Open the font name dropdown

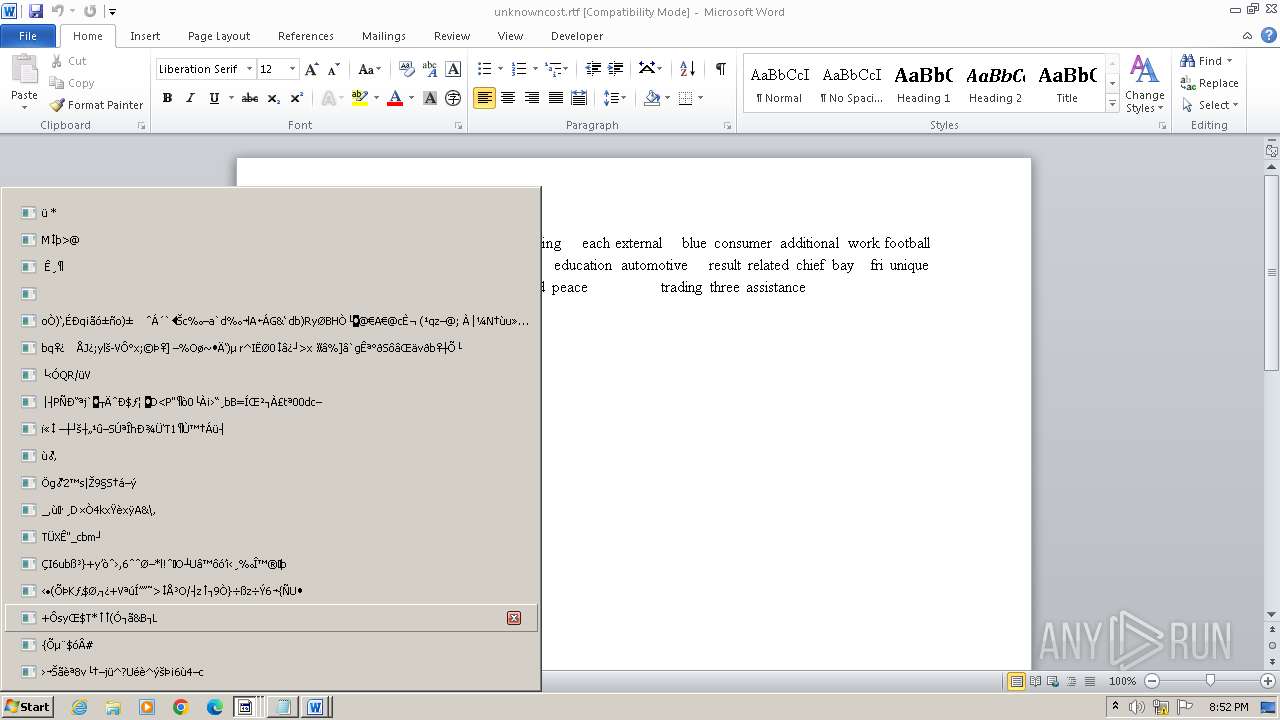[249, 69]
